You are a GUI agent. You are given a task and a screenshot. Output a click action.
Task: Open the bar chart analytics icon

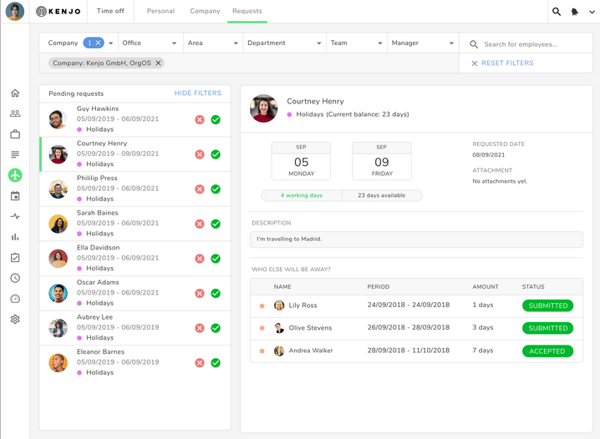click(x=15, y=237)
